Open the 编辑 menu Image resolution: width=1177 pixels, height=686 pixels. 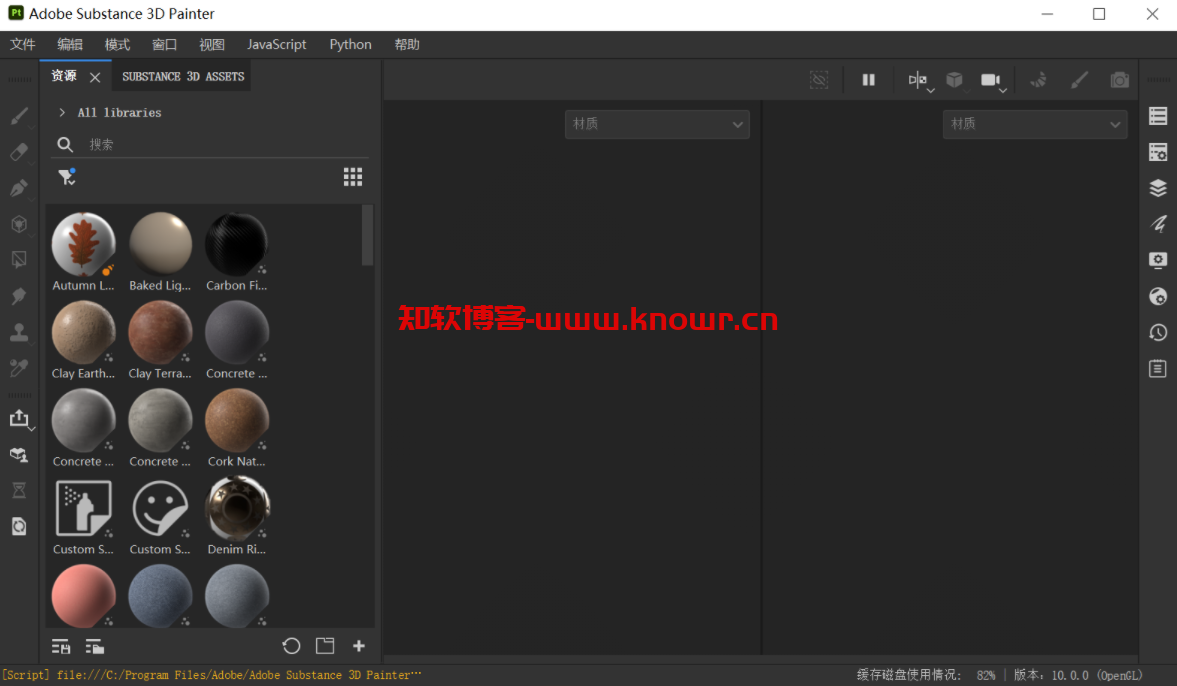coord(70,44)
